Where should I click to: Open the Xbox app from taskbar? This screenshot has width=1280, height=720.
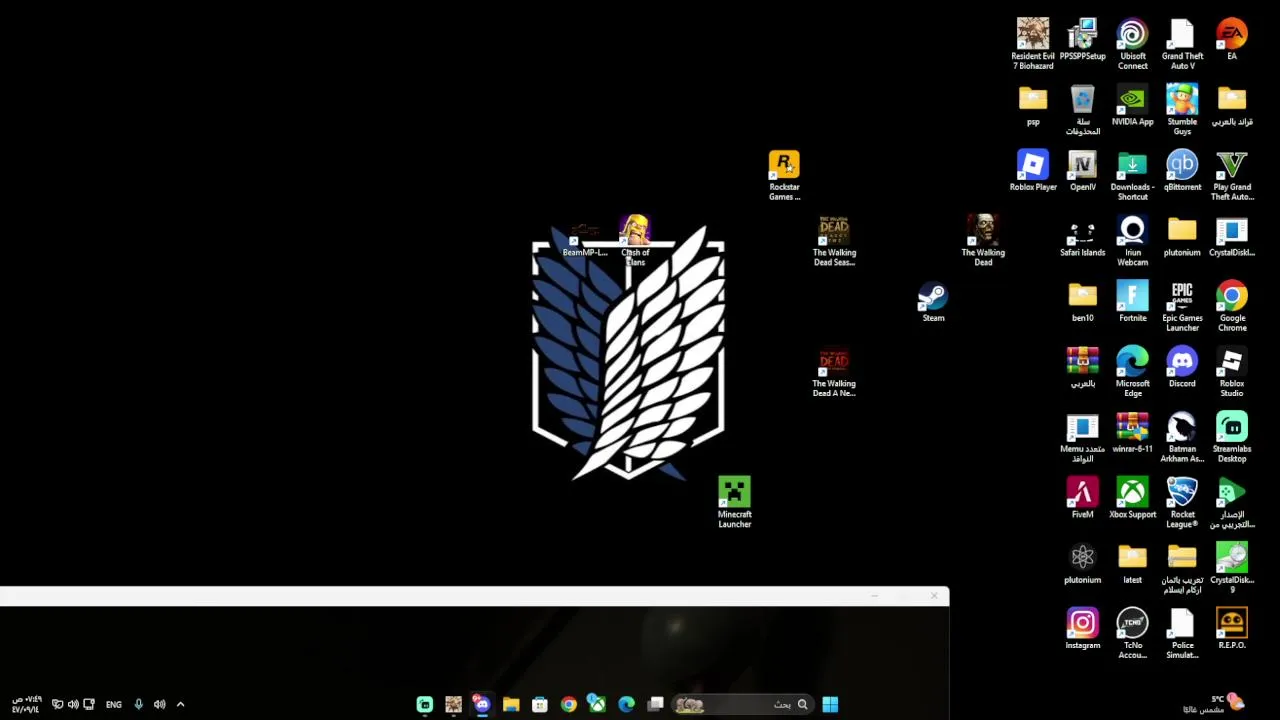point(597,704)
